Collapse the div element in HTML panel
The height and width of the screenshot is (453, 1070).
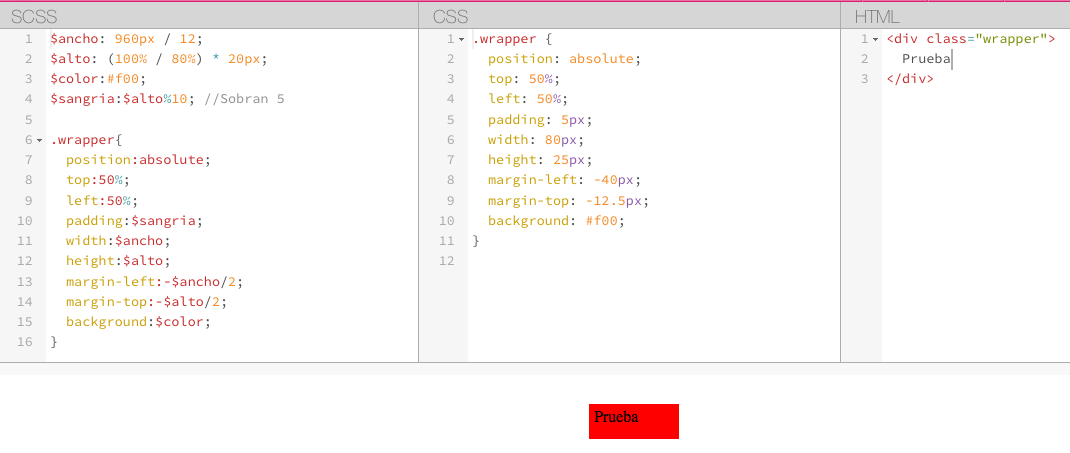pos(876,40)
